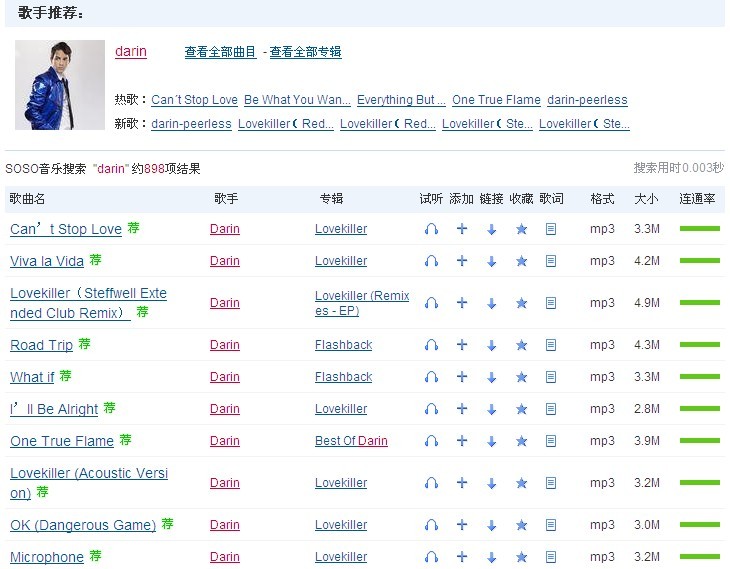Headphone icon for Viva la Vida
The image size is (730, 569).
tap(432, 261)
